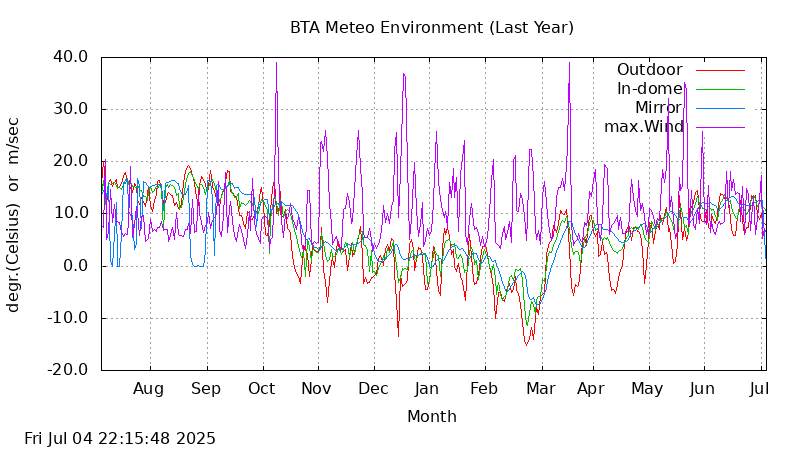This screenshot has height=450, width=800.
Task: Click the "max.Wind" legend label
Action: point(643,127)
